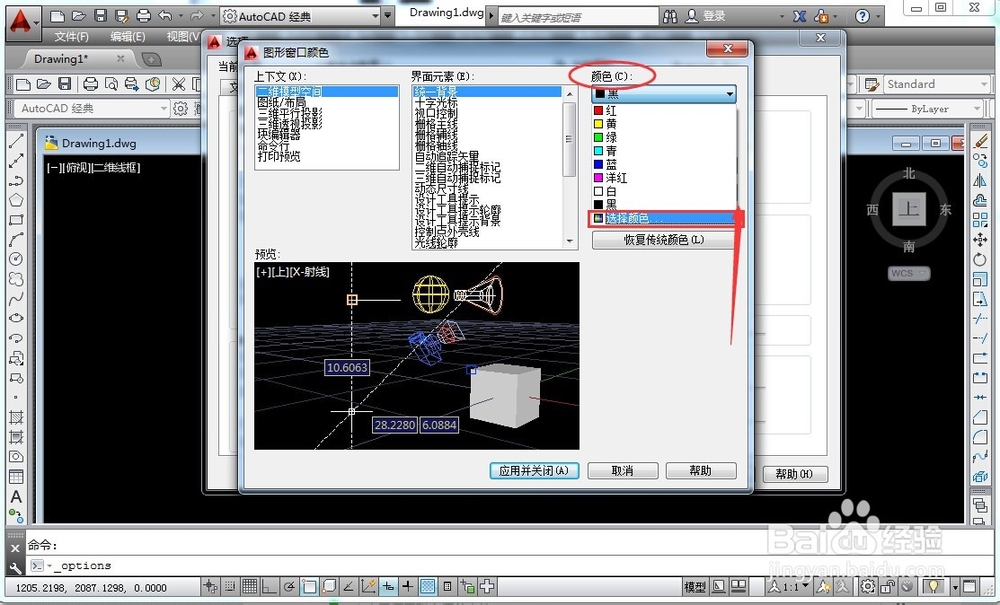Pick the 黄 yellow color swatch

coord(598,124)
